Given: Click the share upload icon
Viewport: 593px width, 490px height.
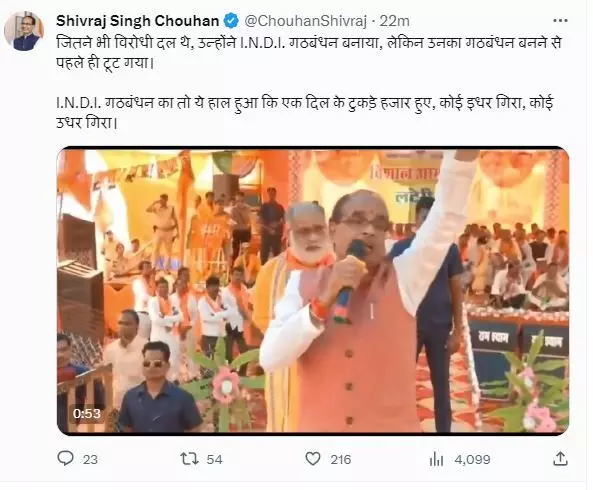Looking at the screenshot, I should (560, 459).
